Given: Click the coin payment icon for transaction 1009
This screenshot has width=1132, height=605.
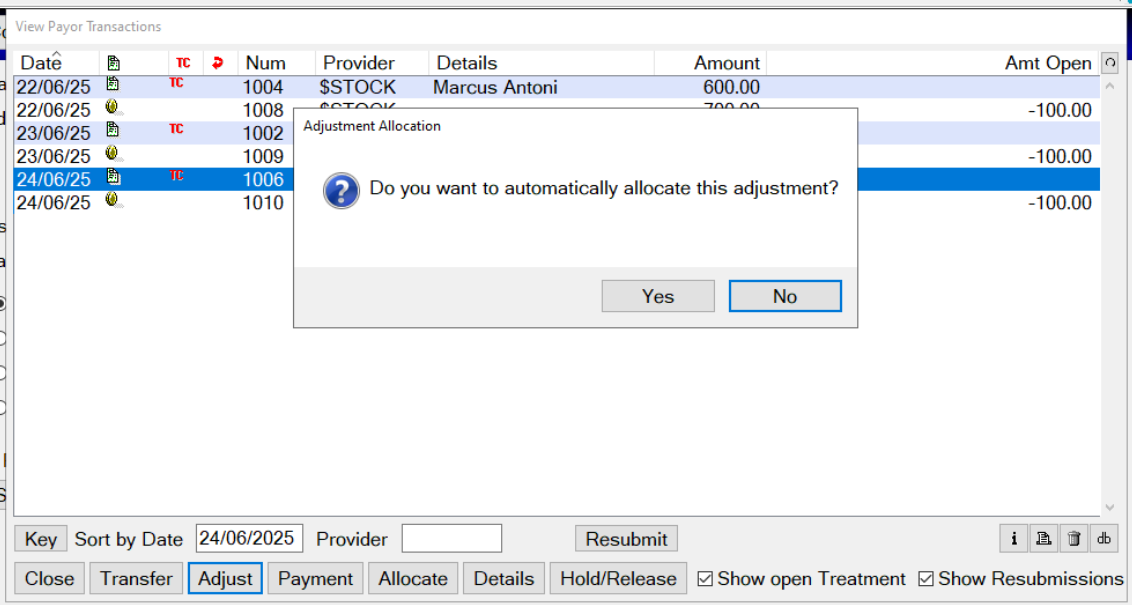Looking at the screenshot, I should click(x=113, y=156).
